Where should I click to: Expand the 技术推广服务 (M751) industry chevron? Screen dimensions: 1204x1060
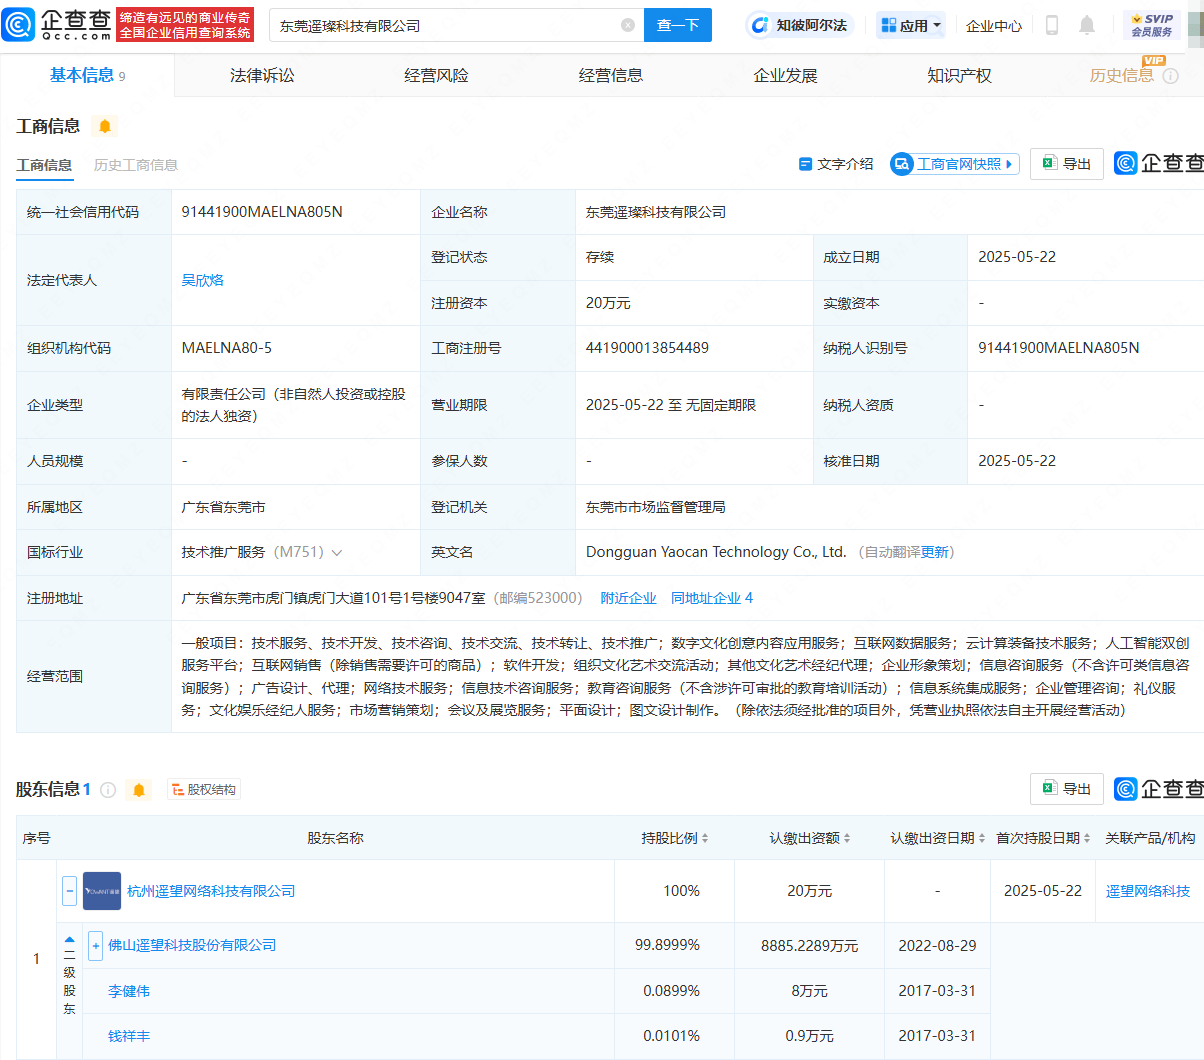[x=336, y=553]
